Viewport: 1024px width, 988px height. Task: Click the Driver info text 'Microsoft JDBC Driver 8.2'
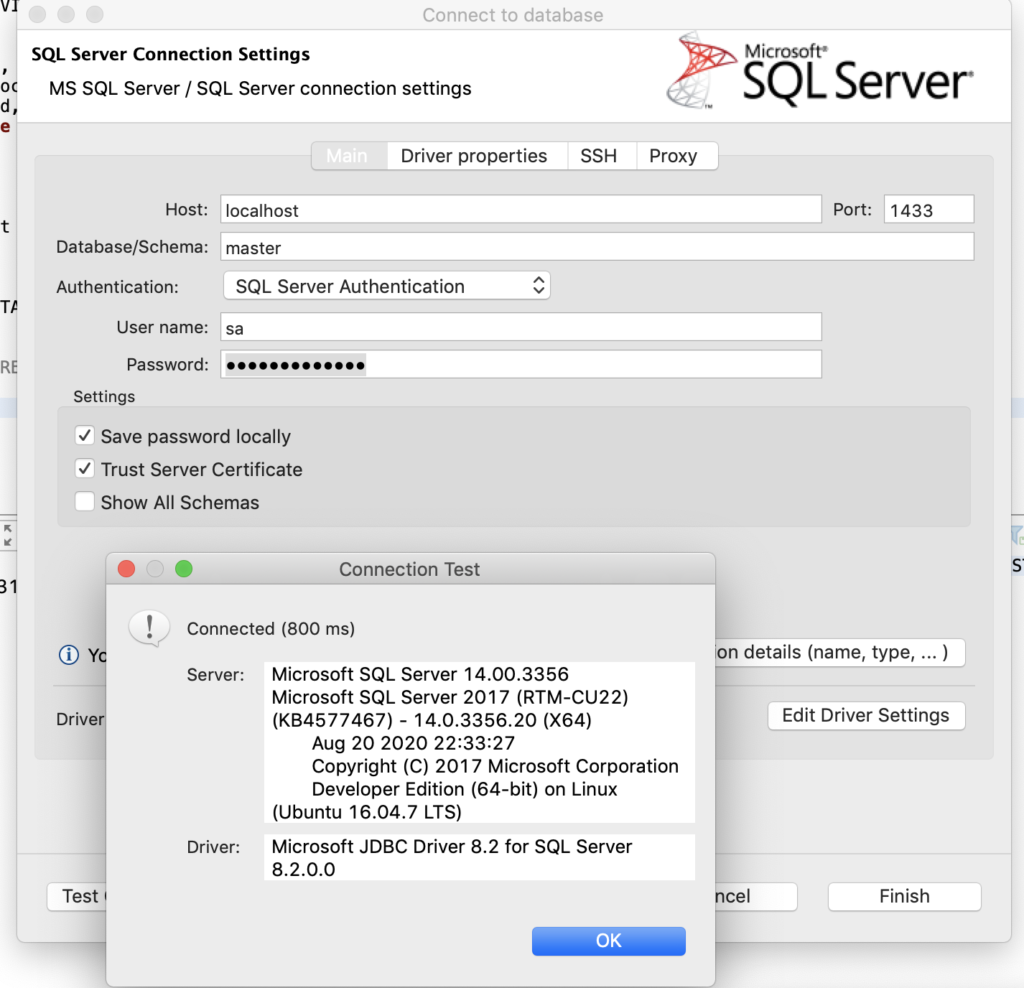coord(386,846)
